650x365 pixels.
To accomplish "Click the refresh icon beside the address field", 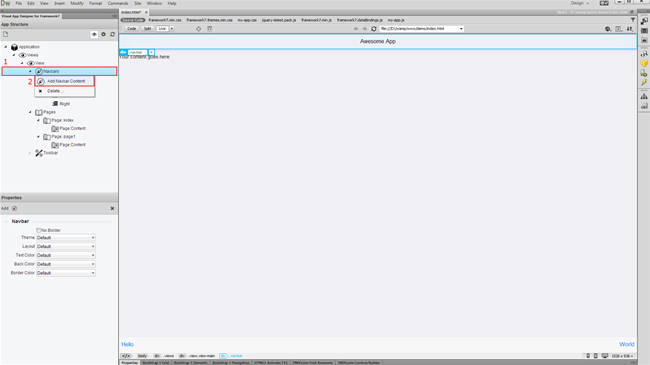I will point(374,29).
